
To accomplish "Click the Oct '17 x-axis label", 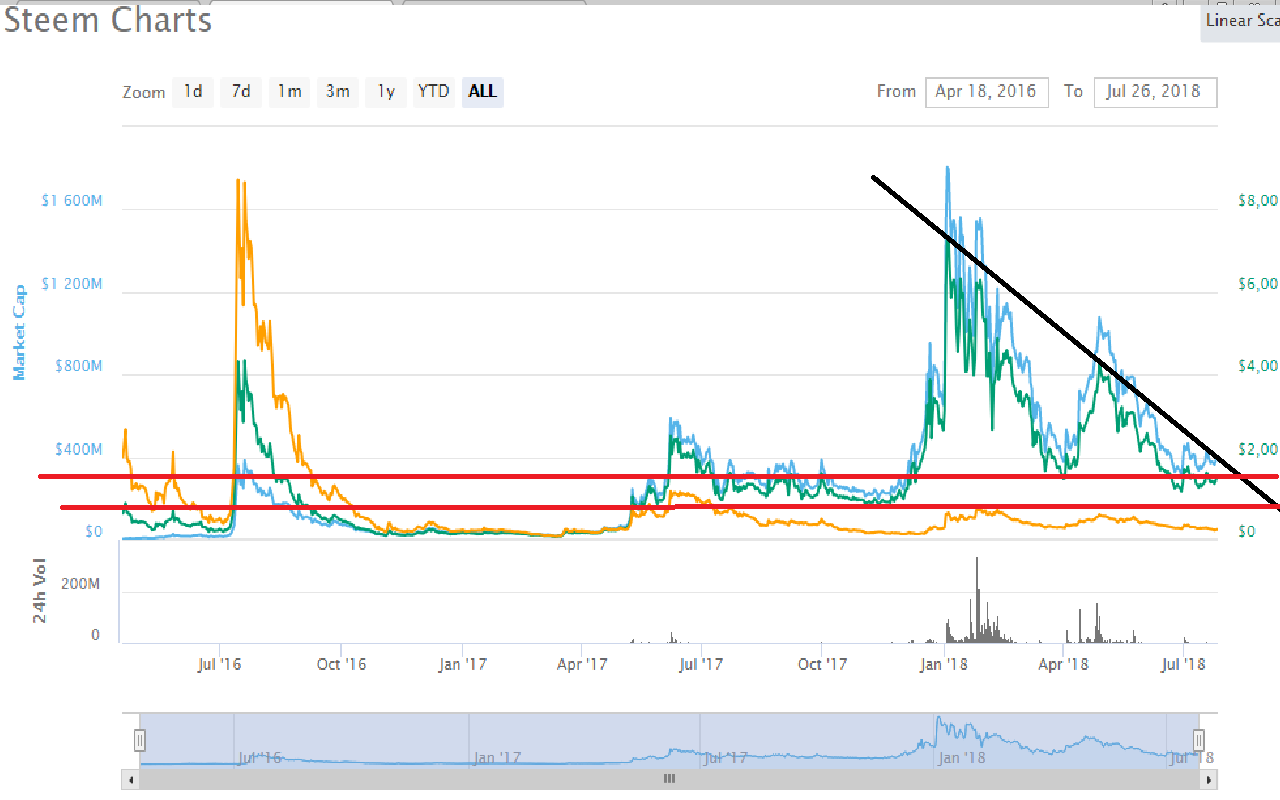I will (x=823, y=663).
